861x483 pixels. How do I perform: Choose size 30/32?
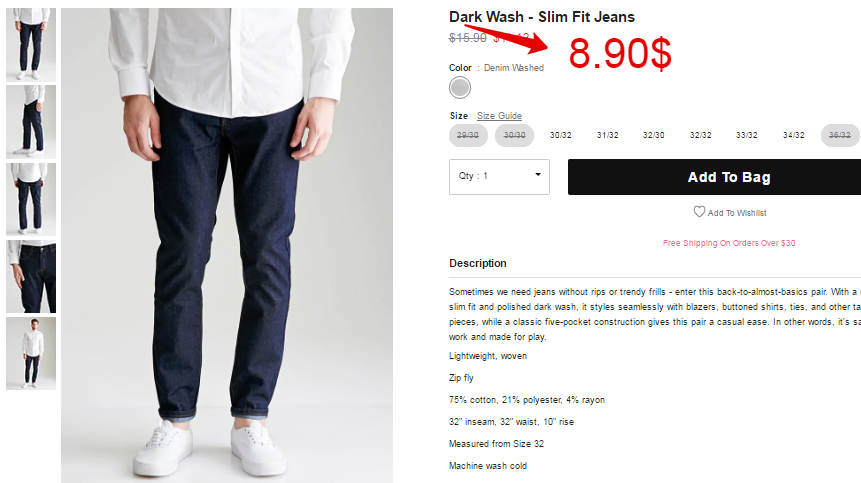pyautogui.click(x=561, y=135)
